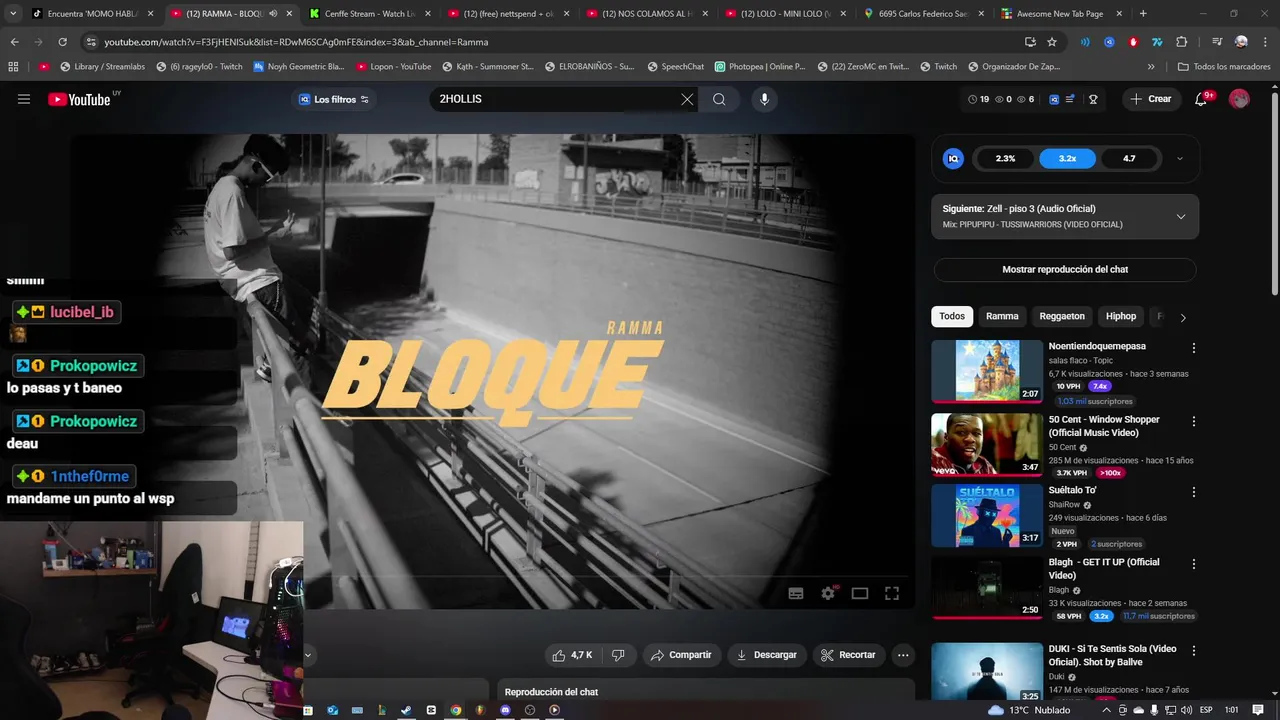Click the red hand extension icon

pyautogui.click(x=1133, y=42)
